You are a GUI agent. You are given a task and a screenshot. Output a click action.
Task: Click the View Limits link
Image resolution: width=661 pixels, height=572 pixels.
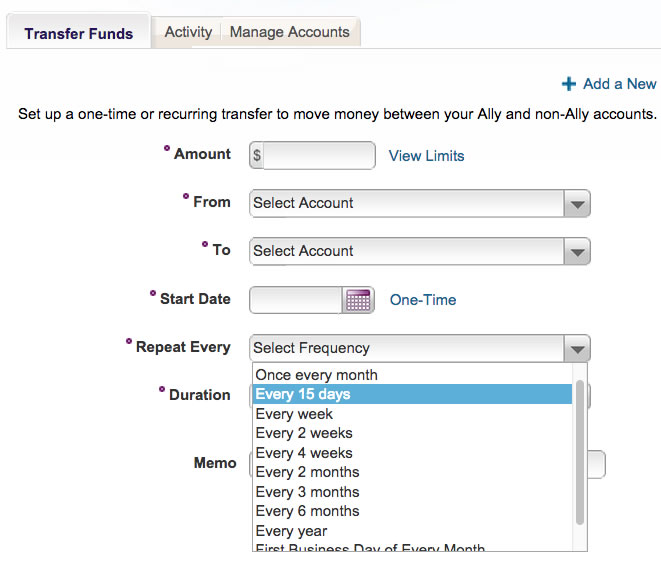[x=426, y=156]
